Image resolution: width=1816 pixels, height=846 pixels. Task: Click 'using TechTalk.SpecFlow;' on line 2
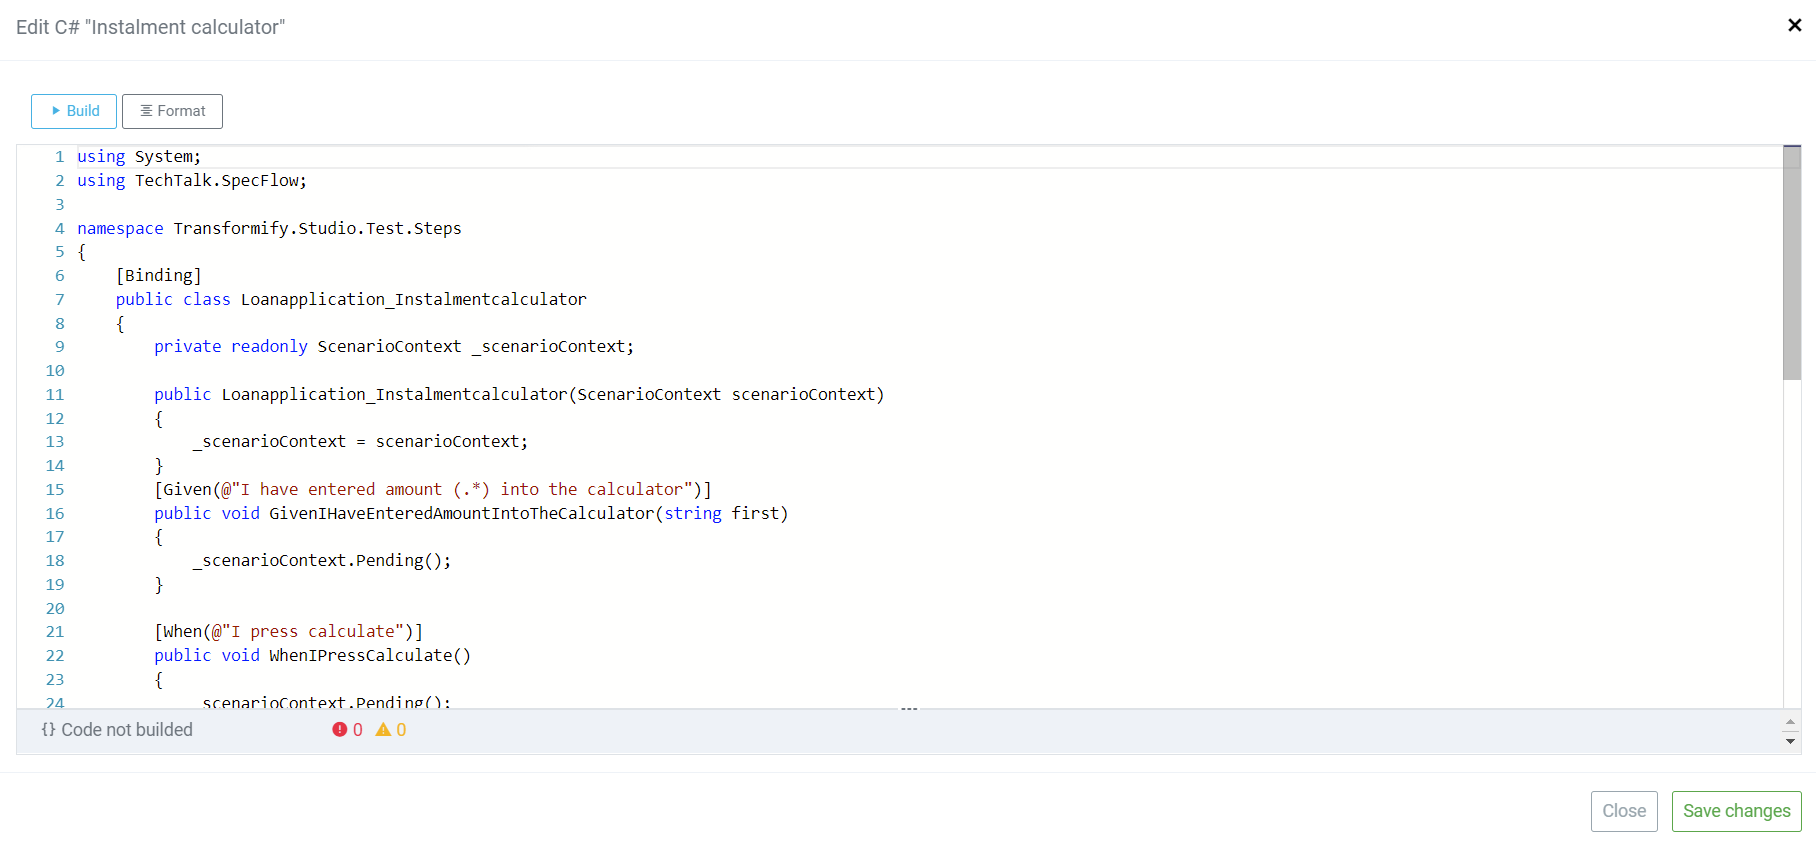tap(192, 181)
